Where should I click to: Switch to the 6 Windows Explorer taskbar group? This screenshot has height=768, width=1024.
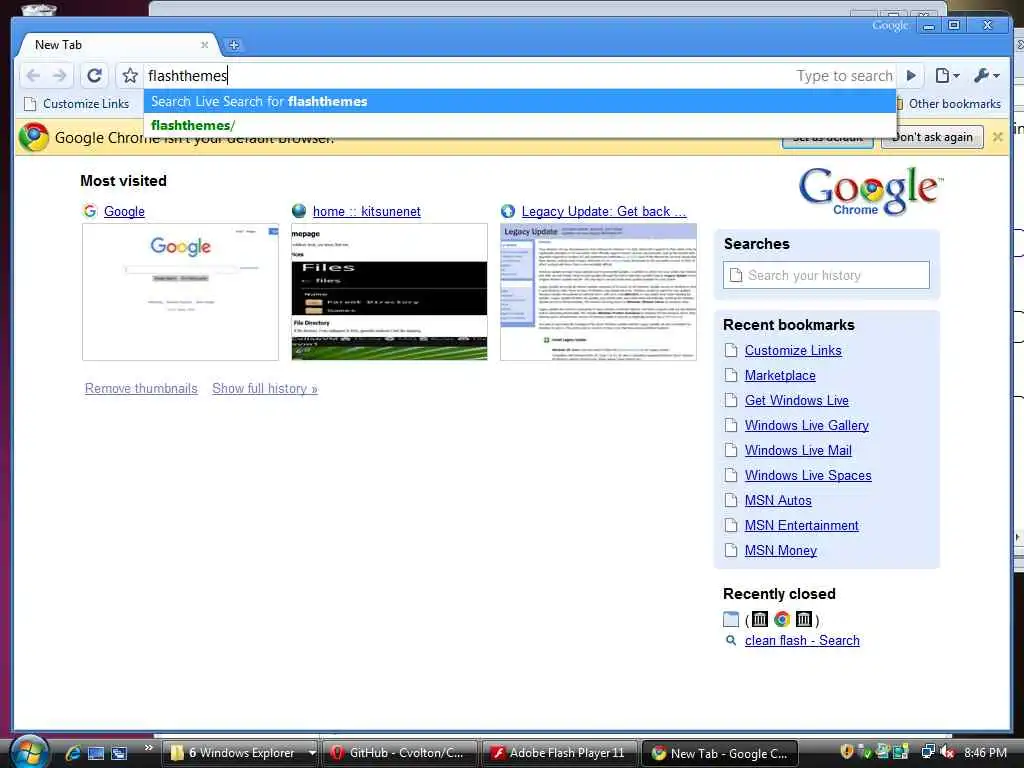[x=234, y=753]
